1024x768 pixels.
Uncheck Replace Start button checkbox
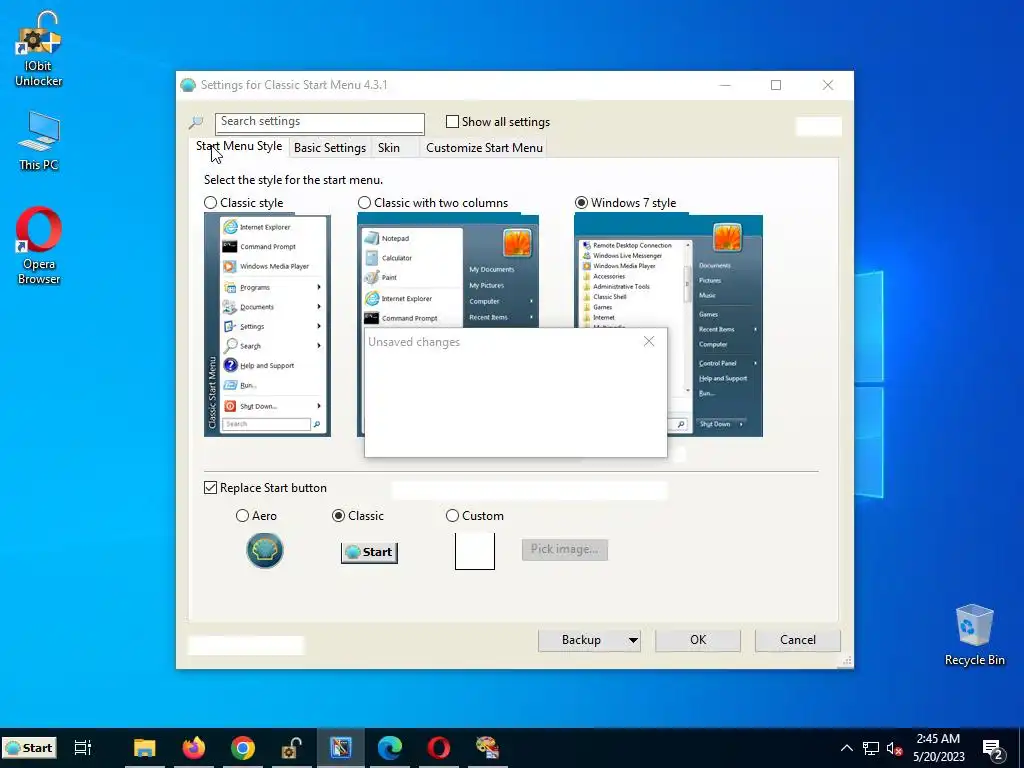[210, 488]
